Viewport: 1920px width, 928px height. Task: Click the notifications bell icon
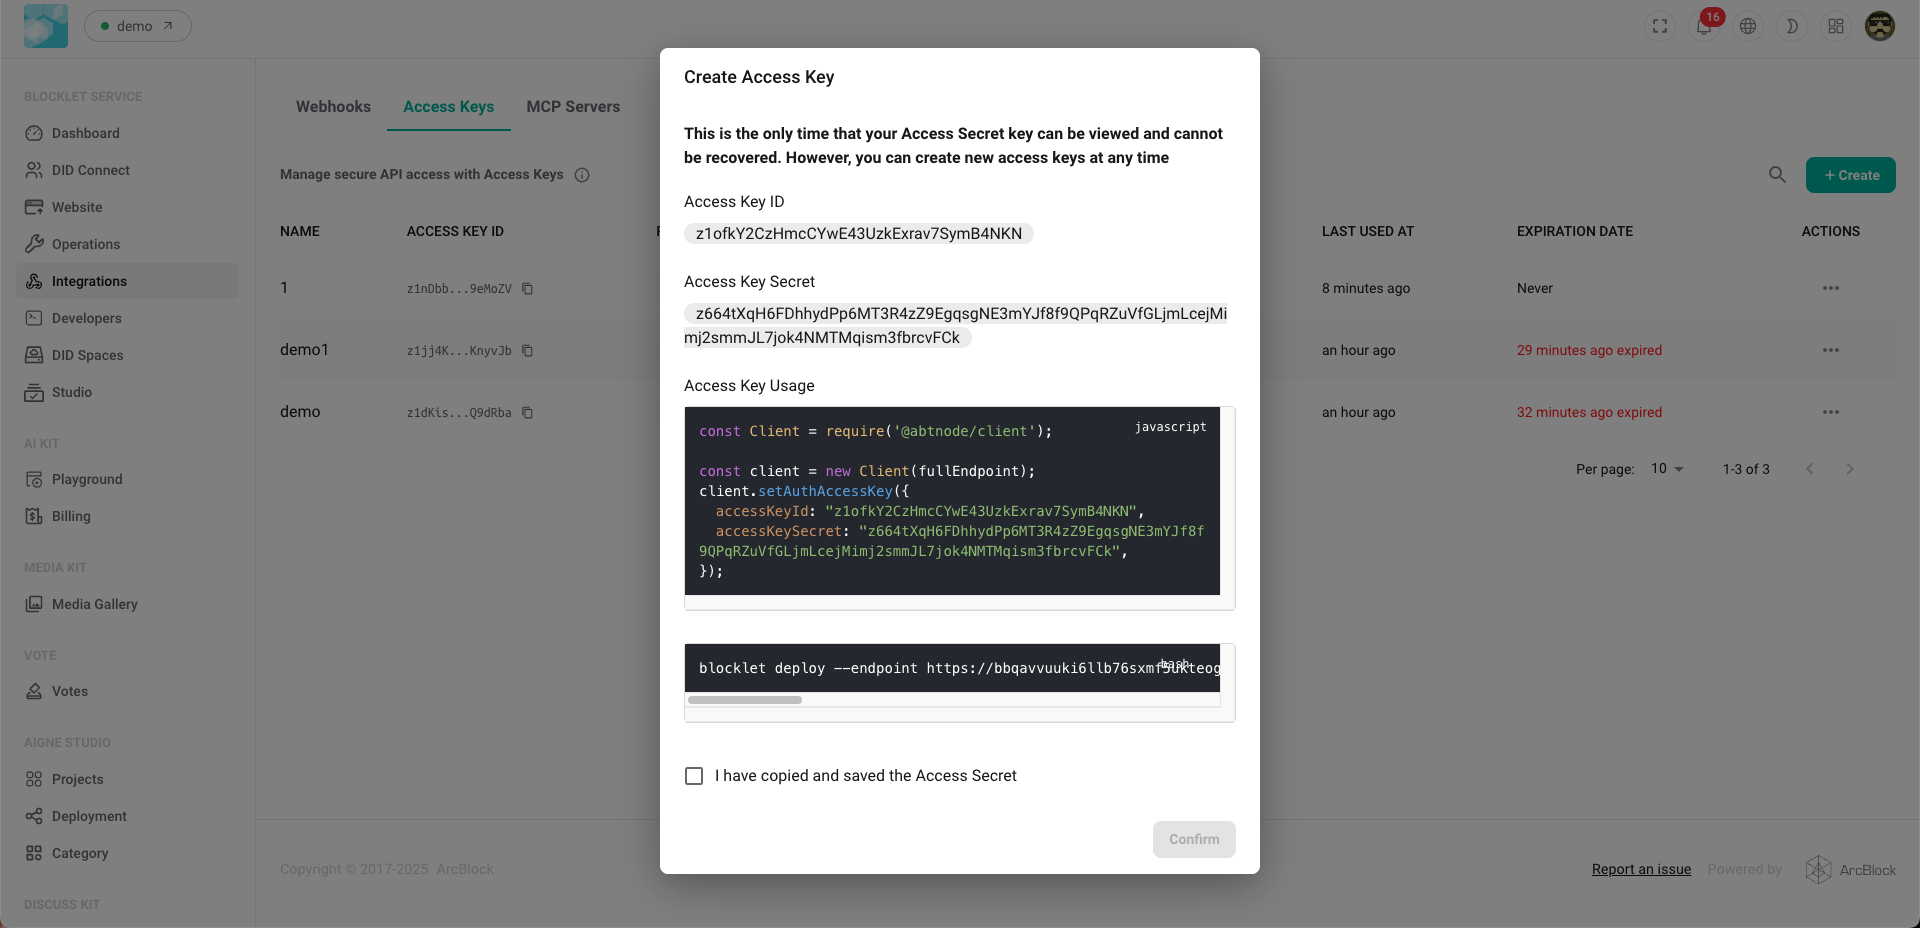coord(1704,27)
